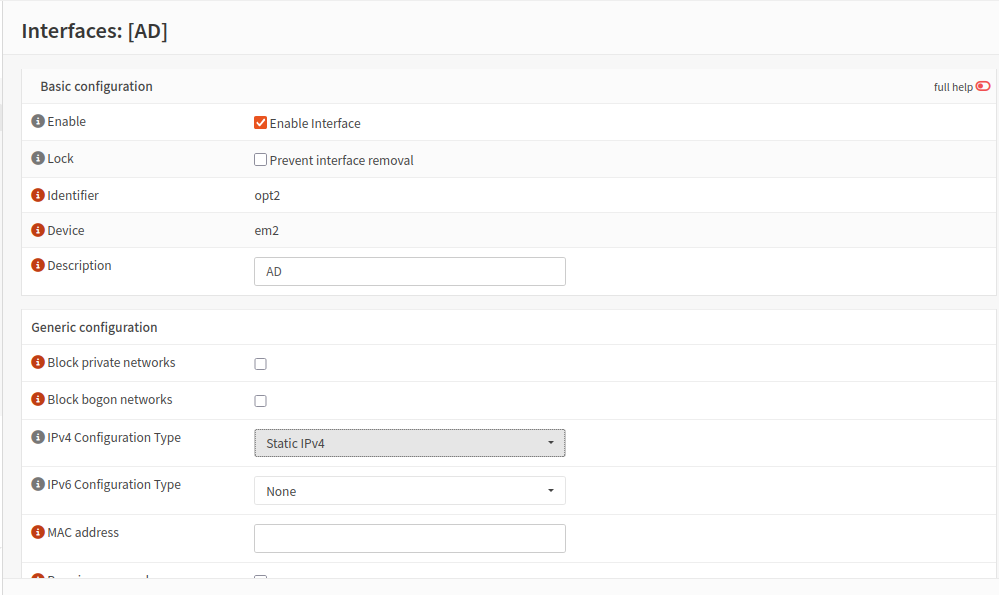Click info icon for Block bogon networks
This screenshot has width=999, height=595.
(x=38, y=400)
